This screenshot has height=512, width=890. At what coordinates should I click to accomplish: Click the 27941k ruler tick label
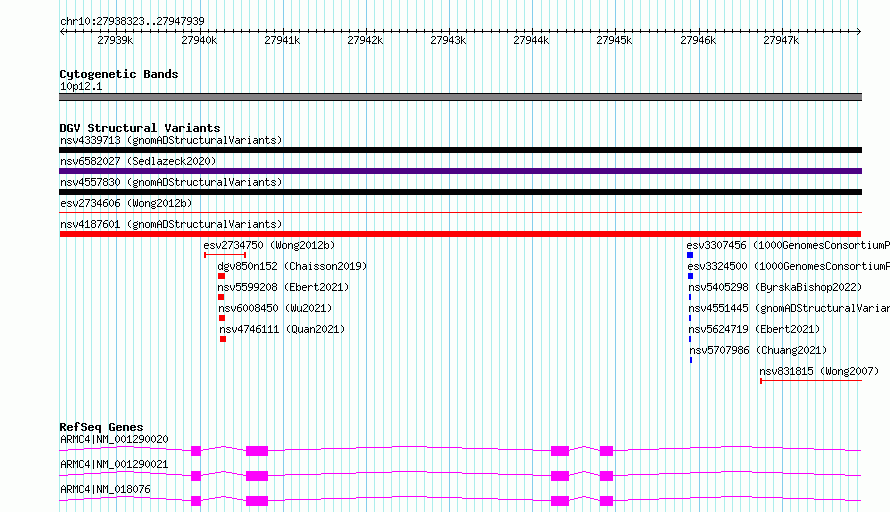click(282, 40)
